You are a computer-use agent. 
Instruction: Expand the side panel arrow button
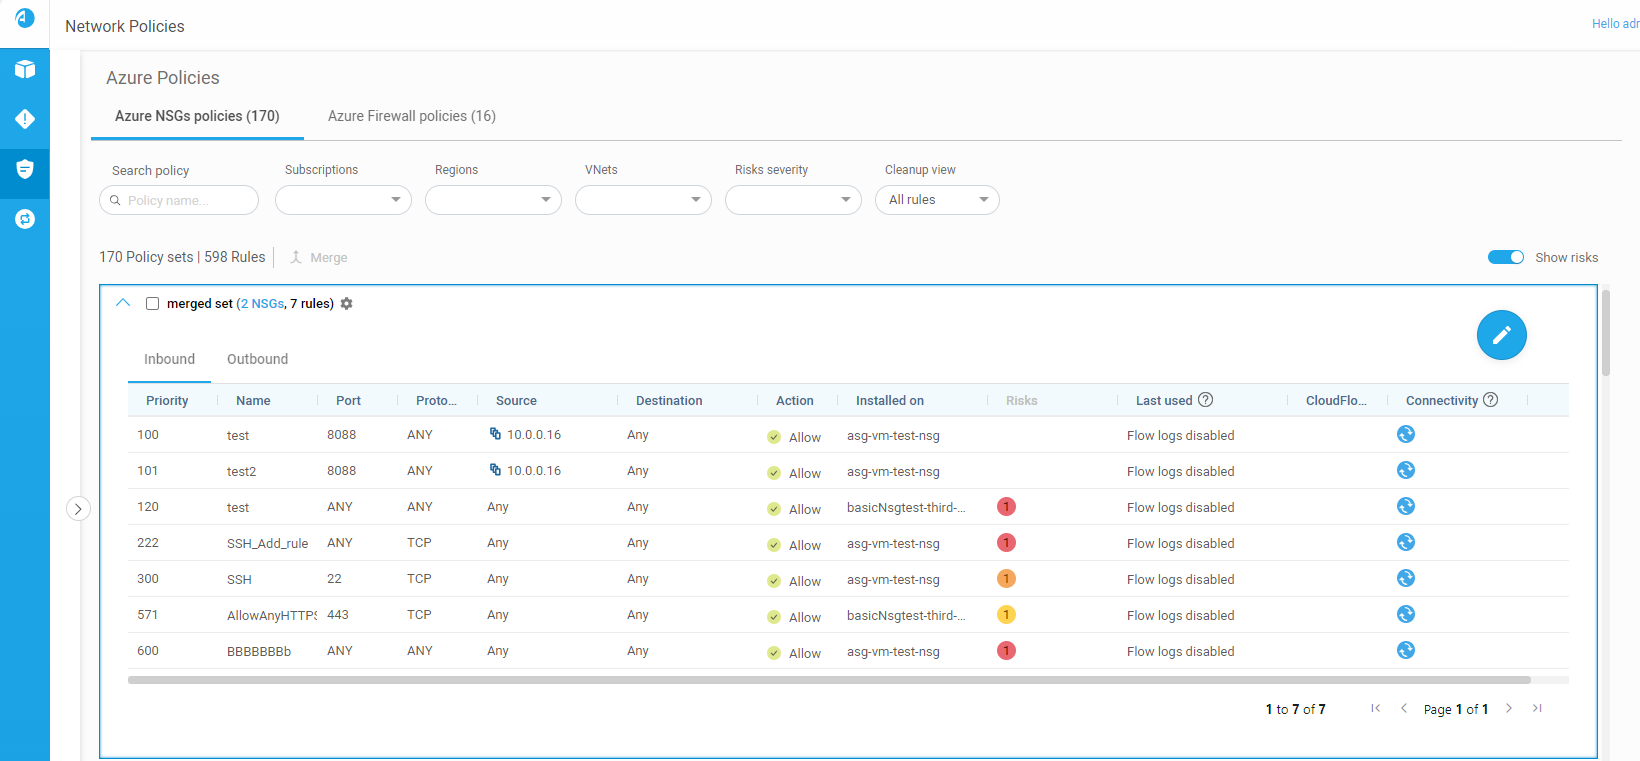coord(78,509)
